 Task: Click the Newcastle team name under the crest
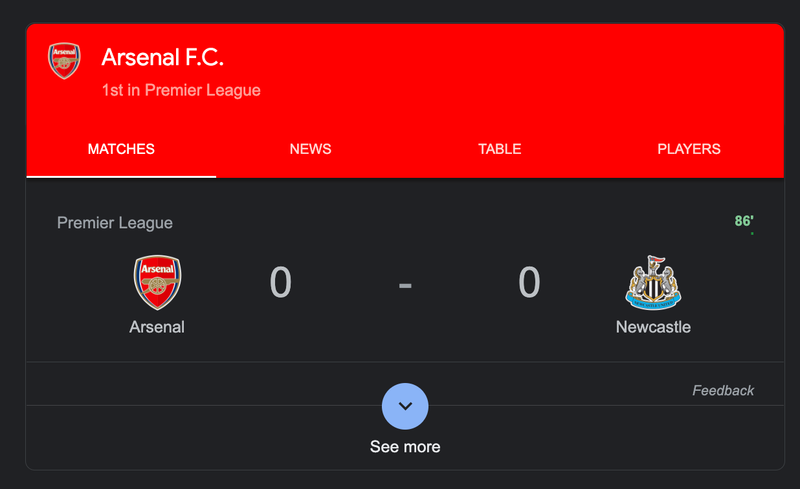tap(653, 327)
